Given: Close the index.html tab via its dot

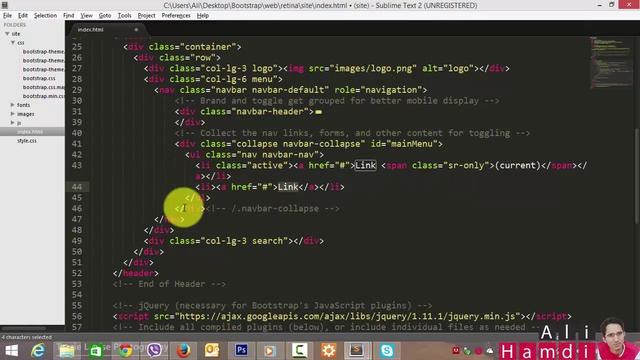Looking at the screenshot, I should (x=136, y=29).
